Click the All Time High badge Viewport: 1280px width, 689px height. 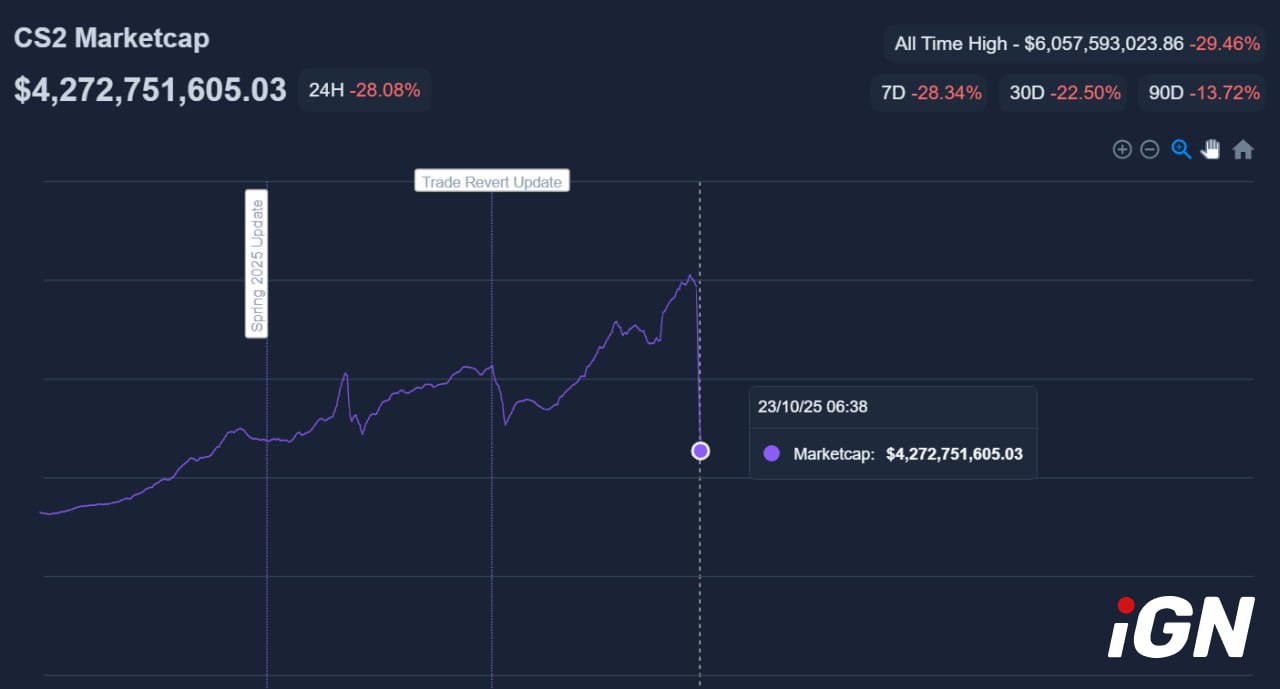[x=1076, y=44]
